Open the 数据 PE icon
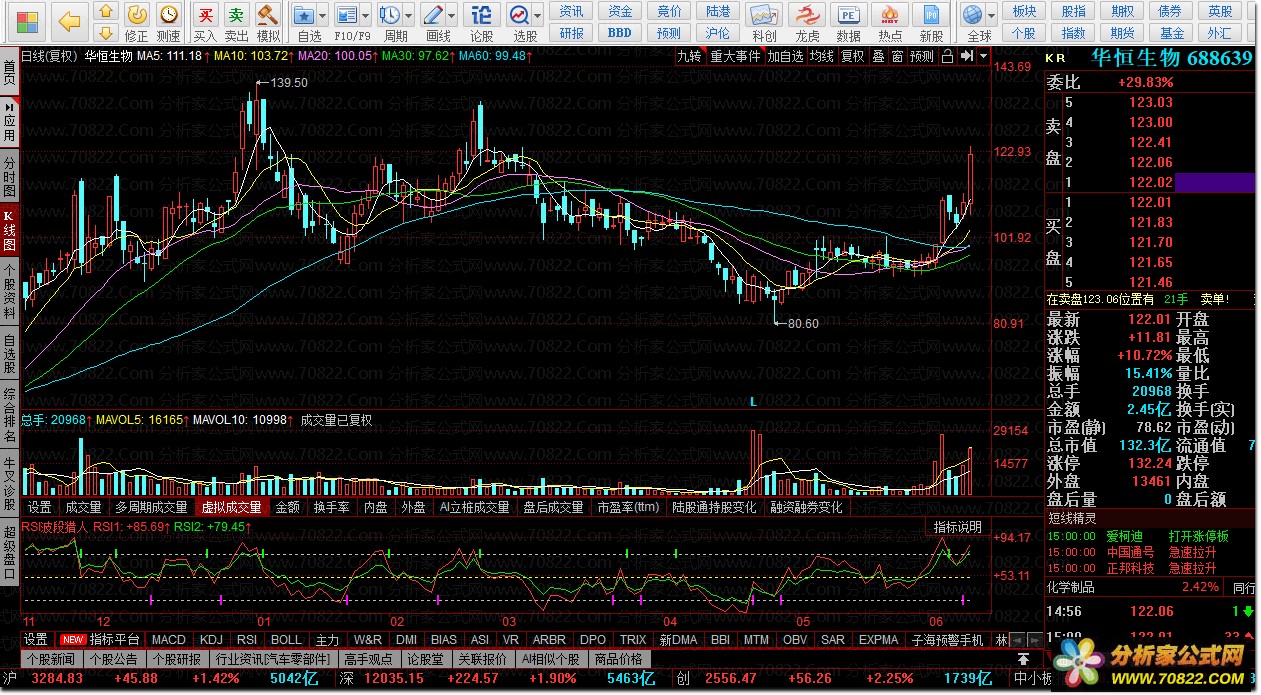The width and height of the screenshot is (1261, 695). tap(848, 22)
